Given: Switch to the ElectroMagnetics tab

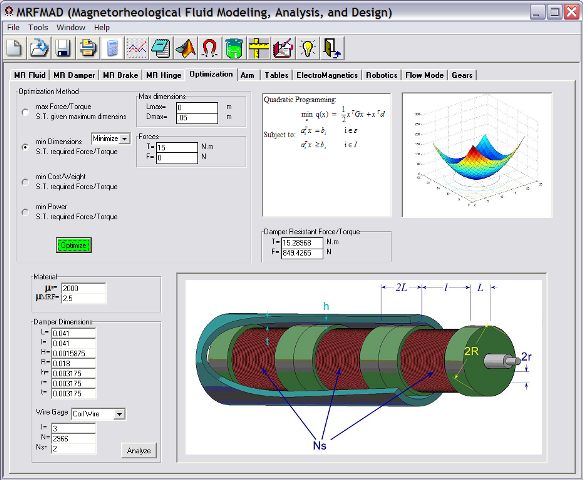Looking at the screenshot, I should 327,75.
